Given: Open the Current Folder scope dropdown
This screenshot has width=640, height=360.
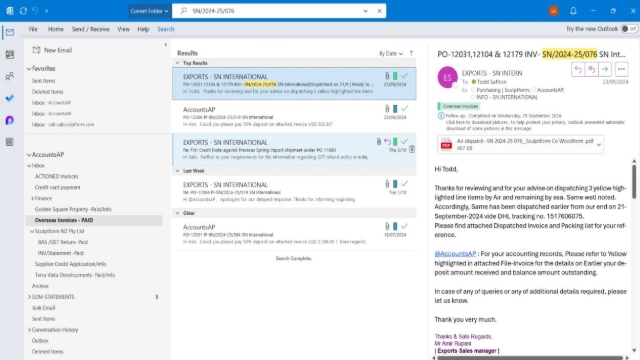Looking at the screenshot, I should click(149, 11).
